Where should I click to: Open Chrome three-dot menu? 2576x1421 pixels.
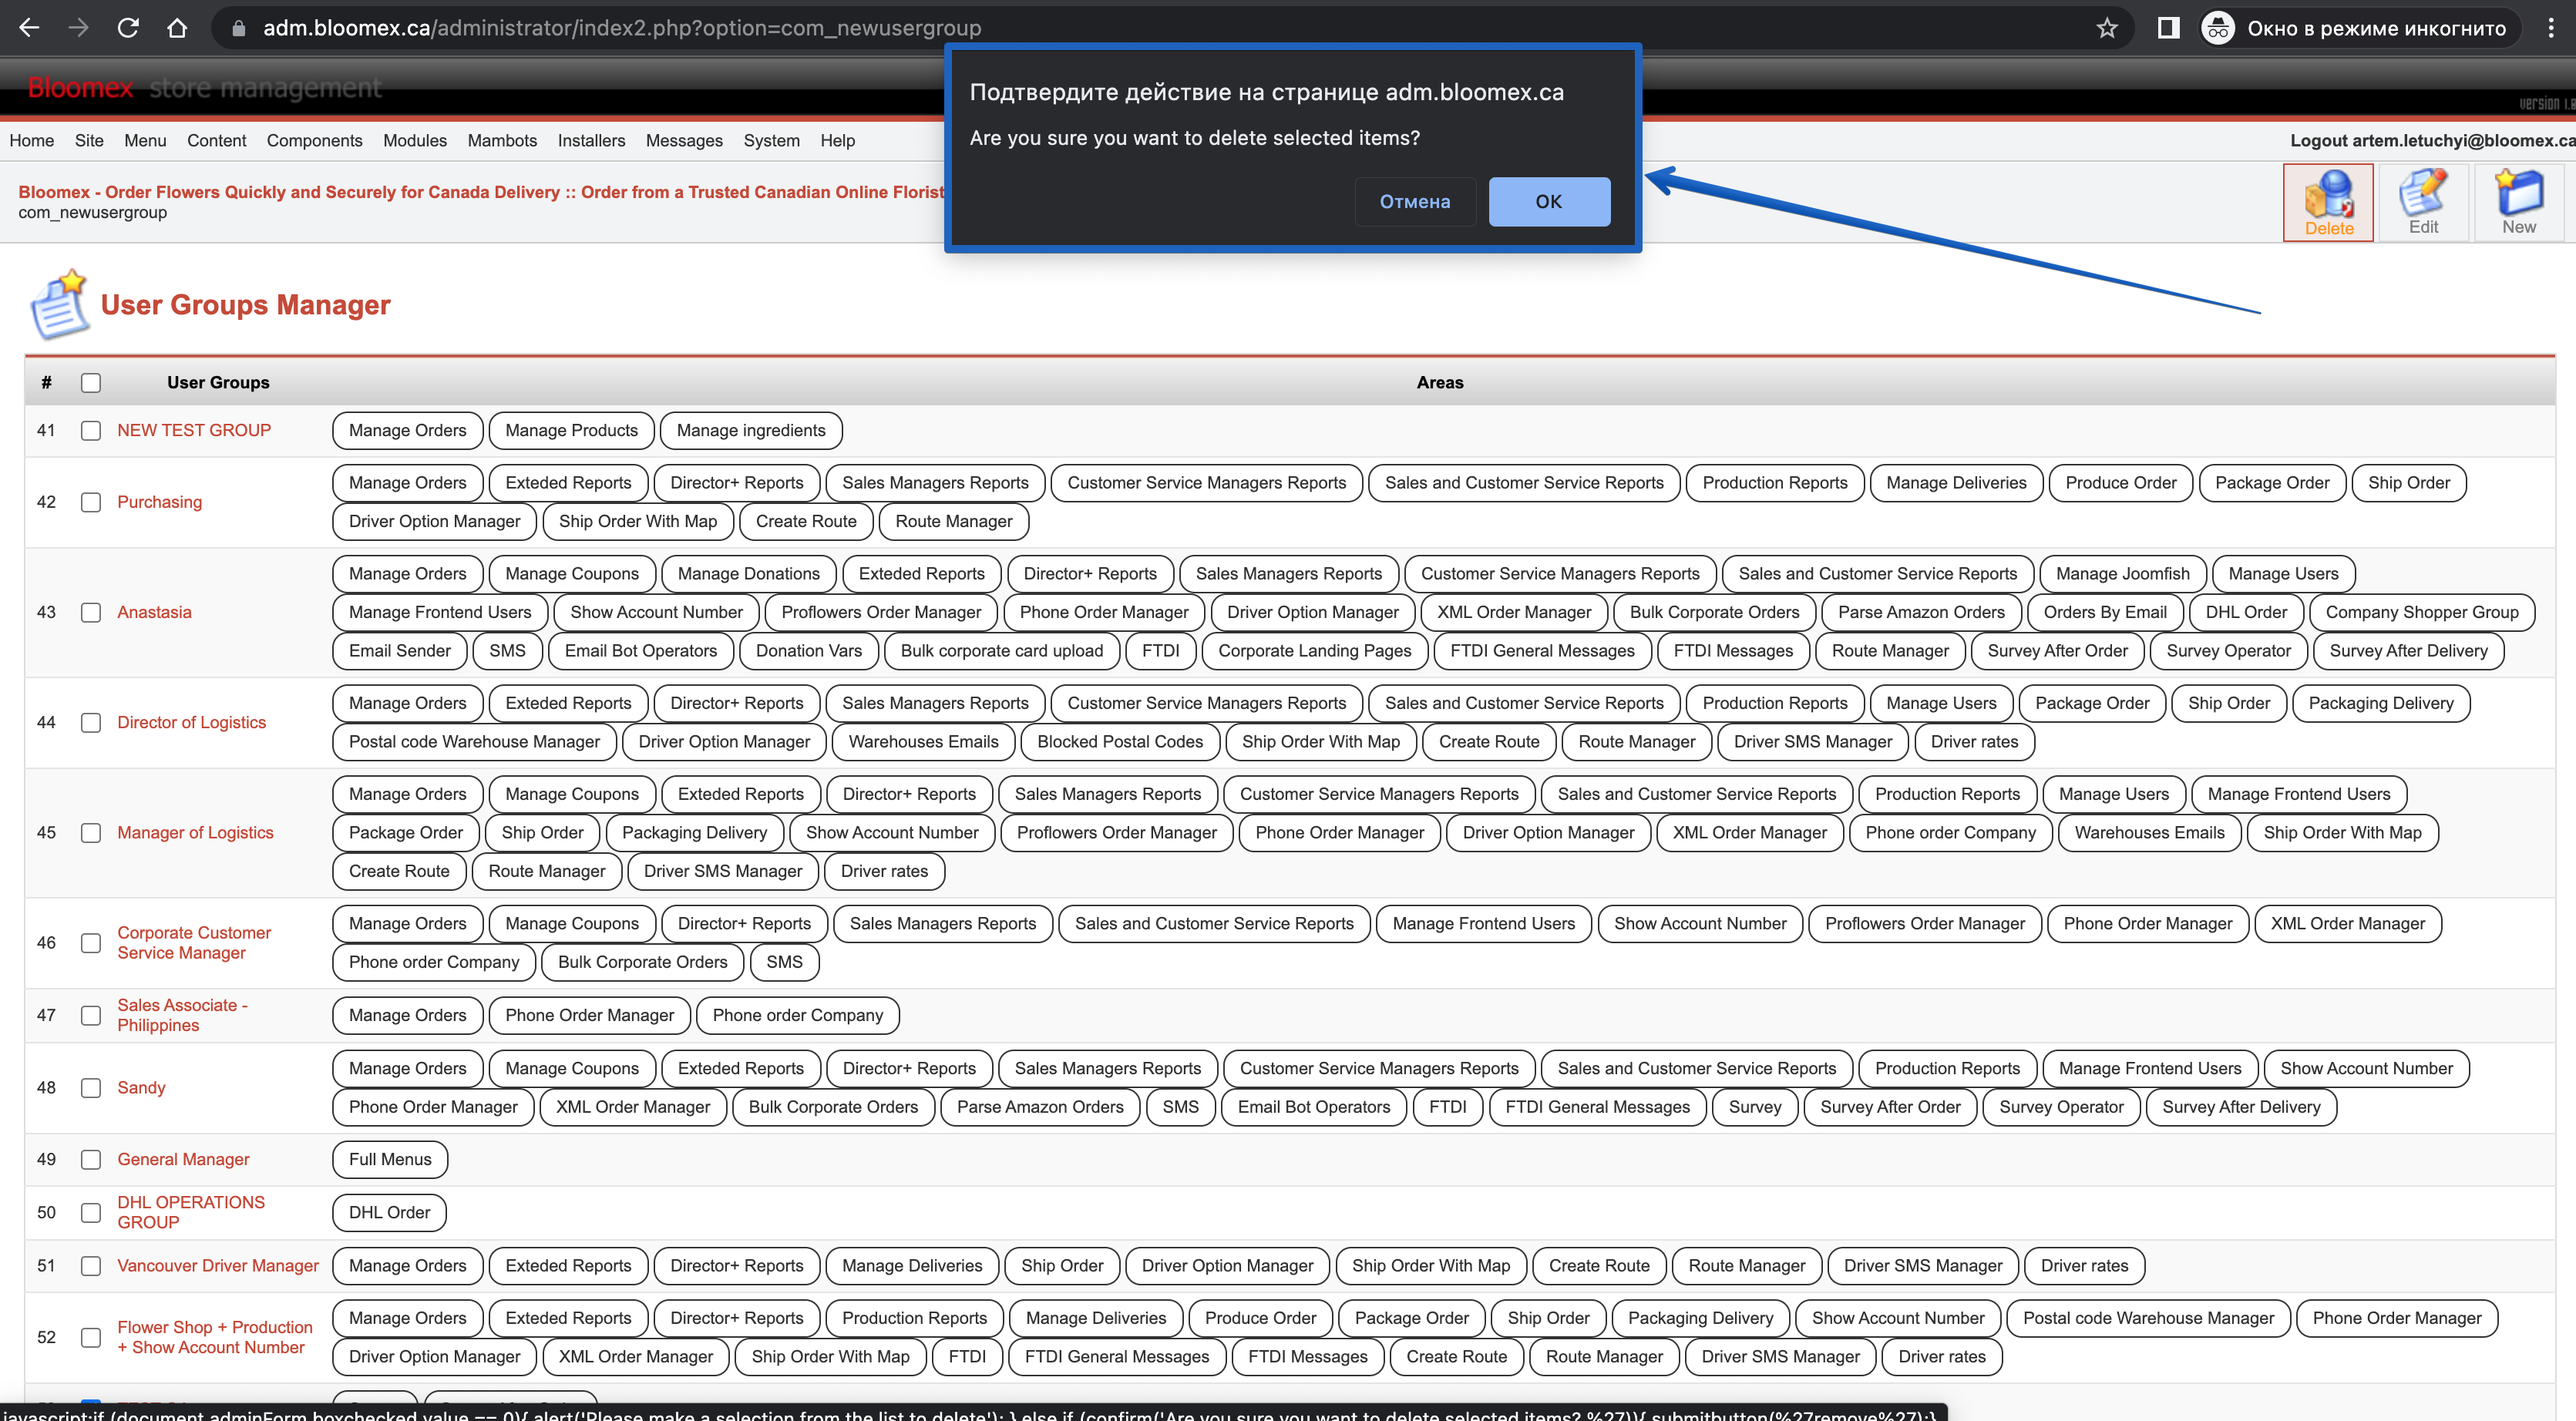pos(2551,28)
